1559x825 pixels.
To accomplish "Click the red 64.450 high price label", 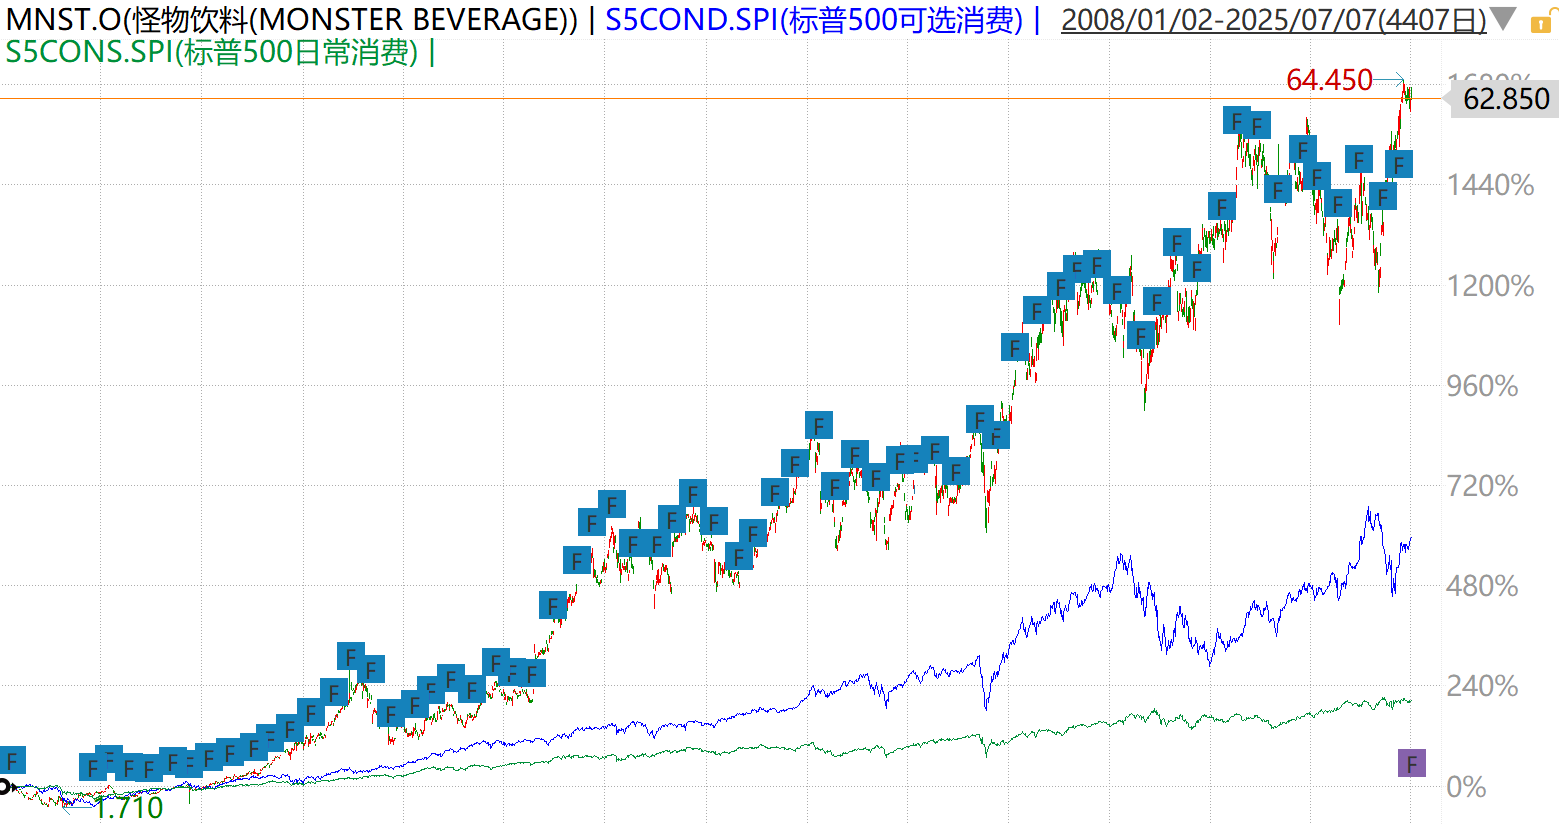I will [x=1329, y=80].
